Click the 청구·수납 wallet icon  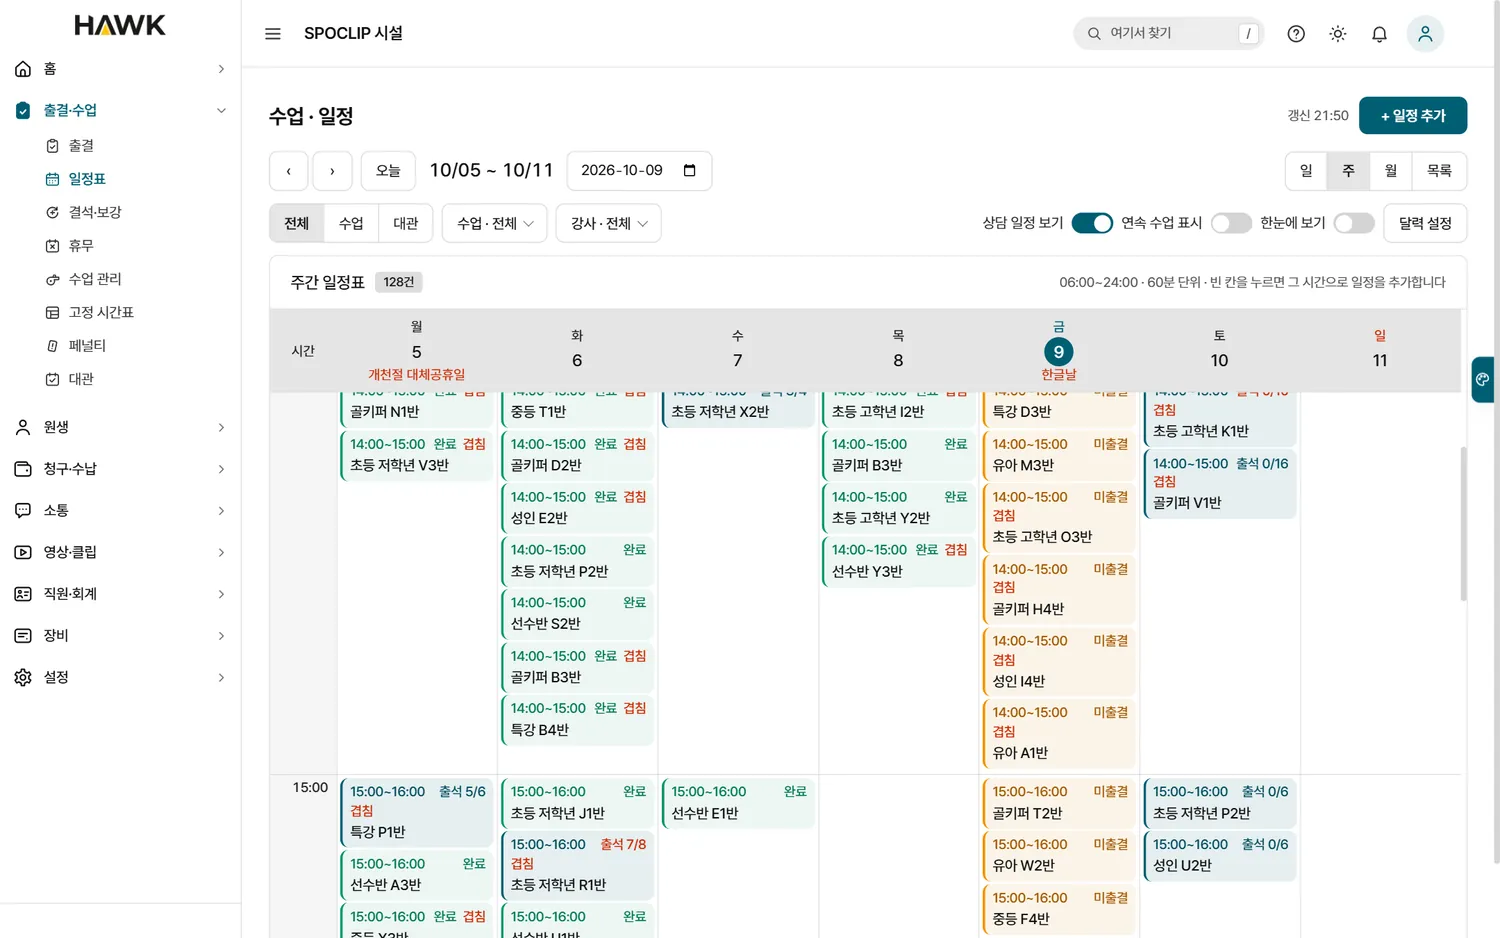click(x=23, y=469)
